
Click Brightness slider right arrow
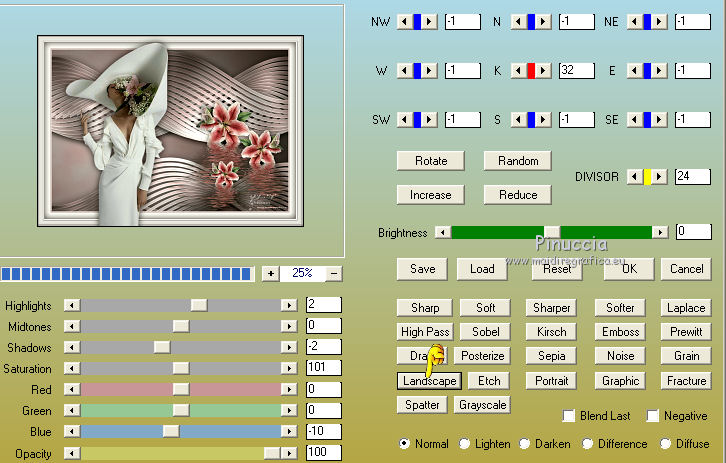pos(660,232)
